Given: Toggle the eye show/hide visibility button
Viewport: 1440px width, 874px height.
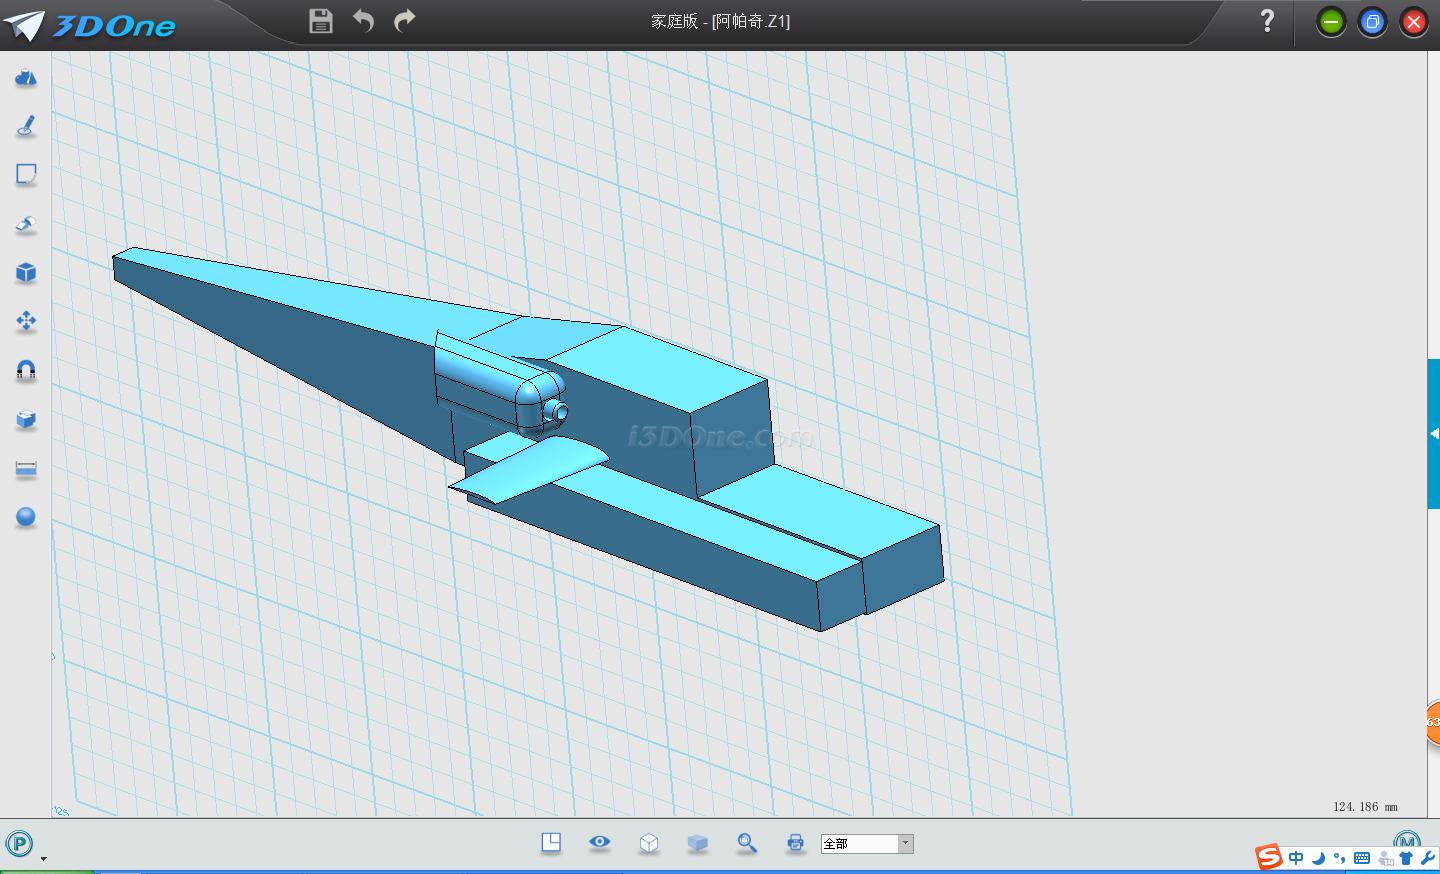Looking at the screenshot, I should [600, 842].
